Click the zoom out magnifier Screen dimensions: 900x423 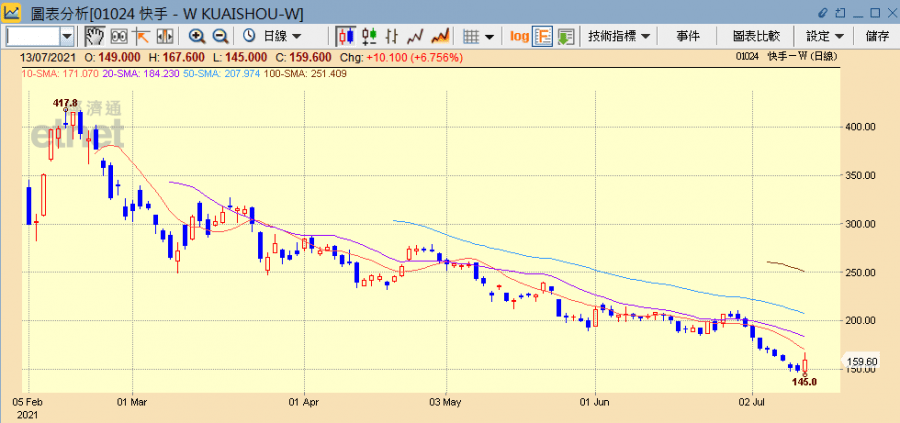tap(219, 36)
